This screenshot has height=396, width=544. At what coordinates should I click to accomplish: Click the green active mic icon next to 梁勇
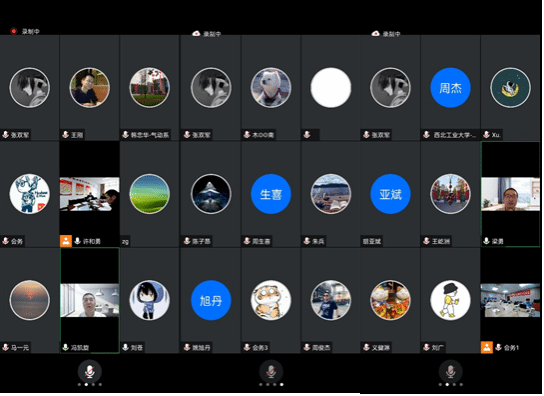[x=486, y=241]
